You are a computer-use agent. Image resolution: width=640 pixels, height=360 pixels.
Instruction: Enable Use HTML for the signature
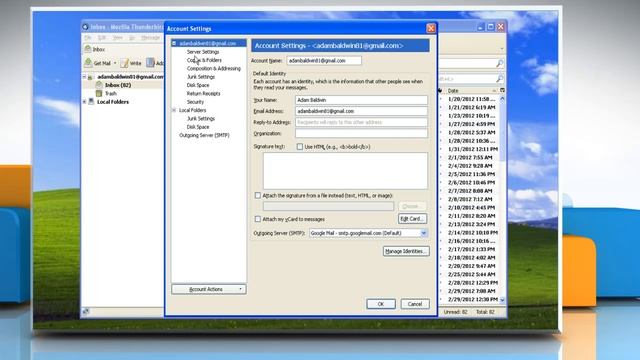click(300, 147)
